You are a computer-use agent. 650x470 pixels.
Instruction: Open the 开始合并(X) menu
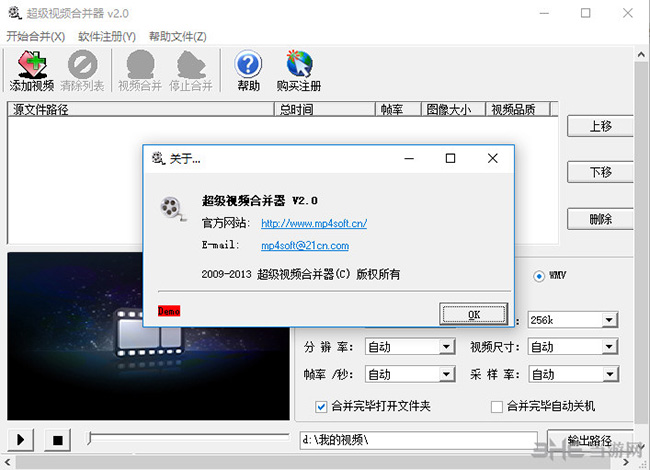pyautogui.click(x=36, y=36)
